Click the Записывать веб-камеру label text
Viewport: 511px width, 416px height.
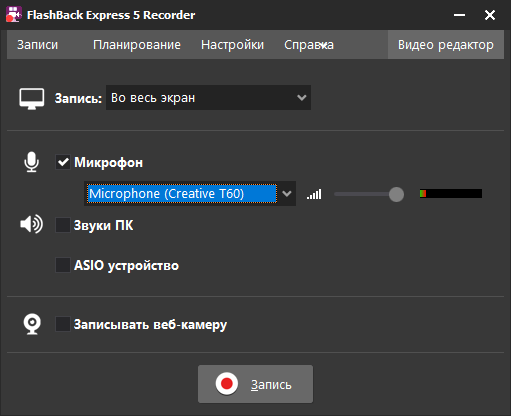pos(150,324)
